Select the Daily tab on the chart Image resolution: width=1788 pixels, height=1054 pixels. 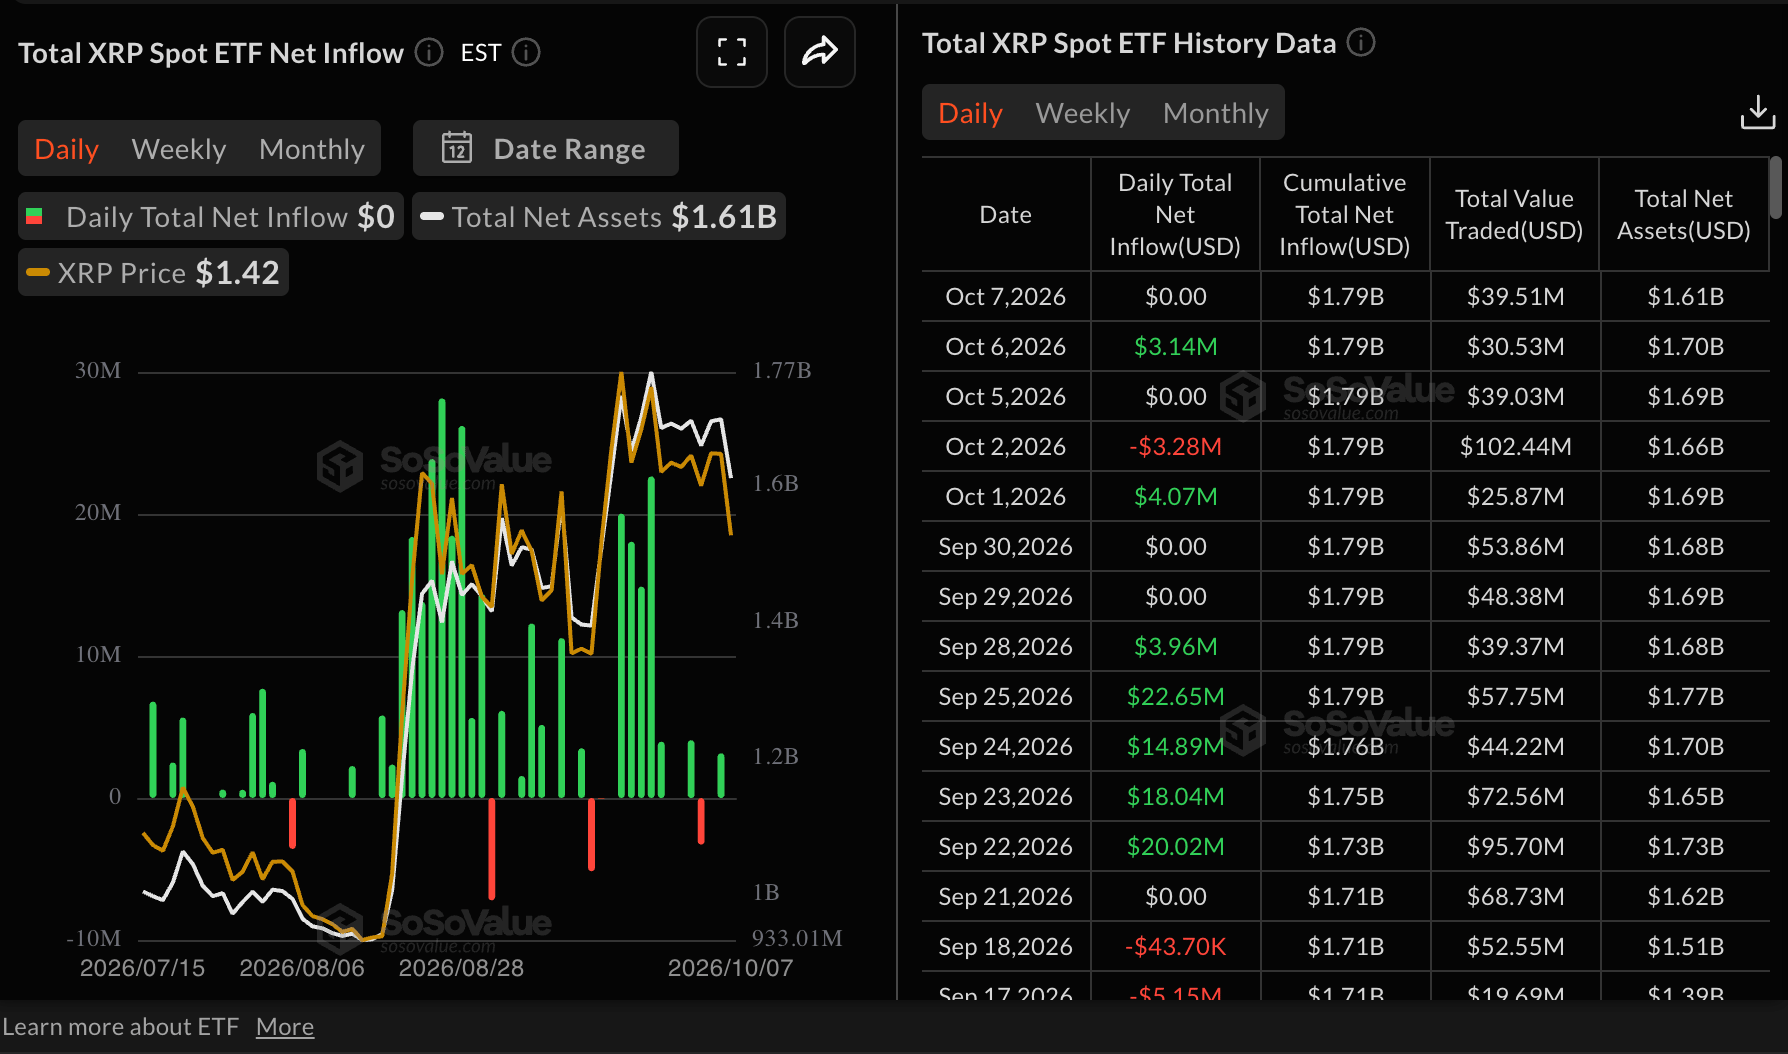click(66, 149)
